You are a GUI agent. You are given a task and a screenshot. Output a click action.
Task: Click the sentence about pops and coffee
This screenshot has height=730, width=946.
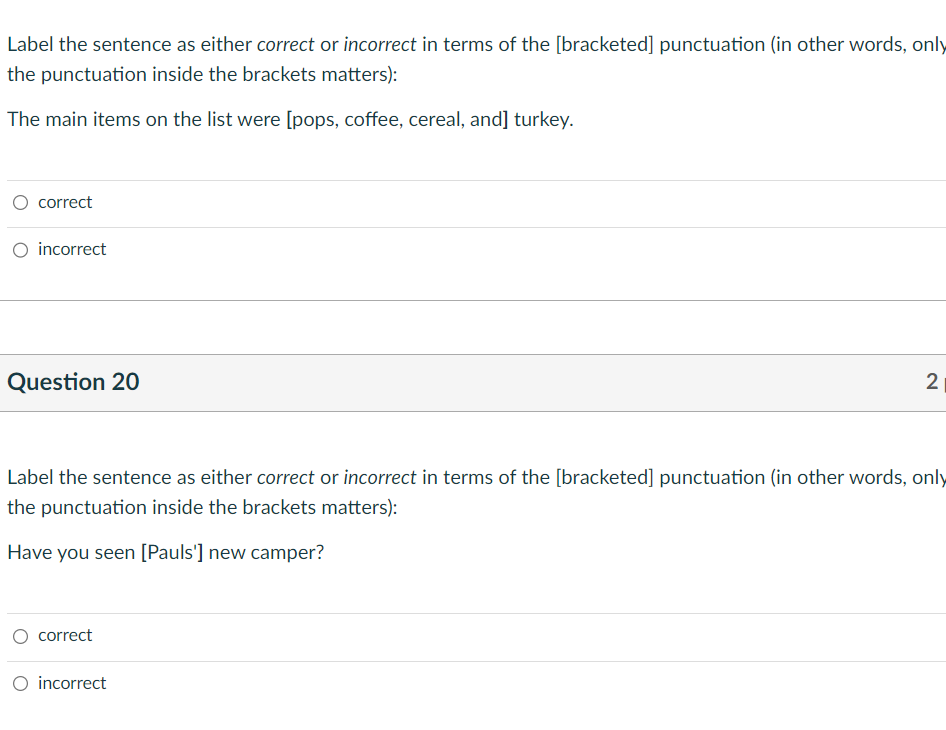pos(290,119)
